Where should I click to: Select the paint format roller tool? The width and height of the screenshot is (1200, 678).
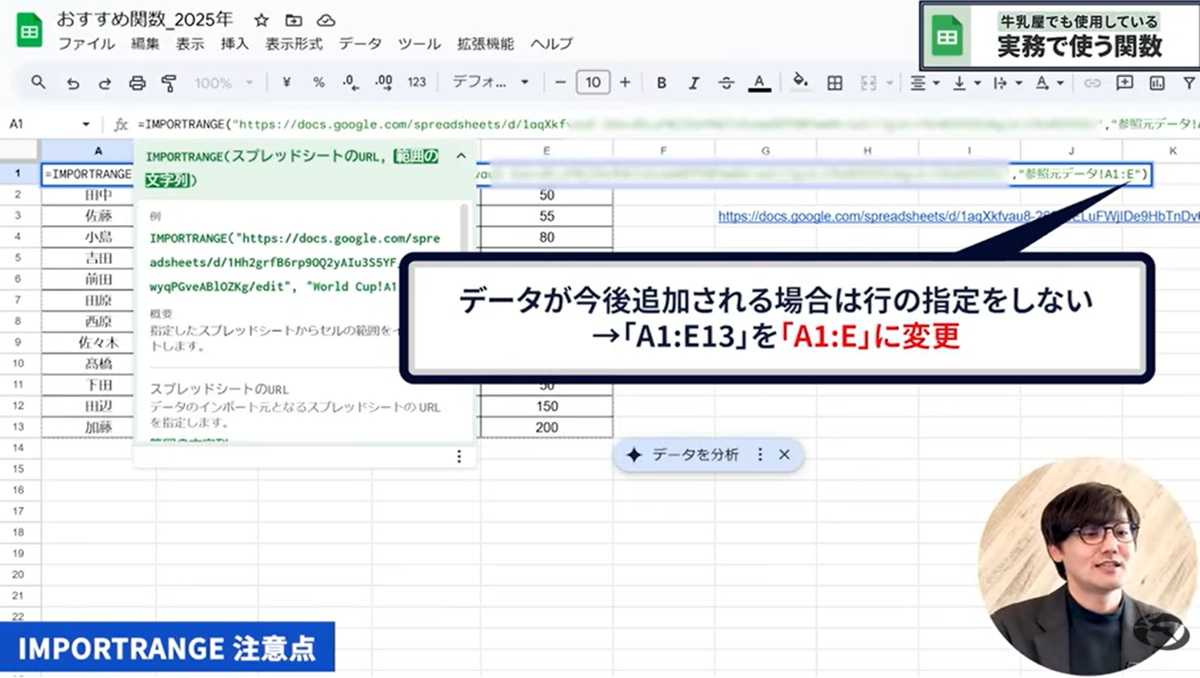click(169, 83)
